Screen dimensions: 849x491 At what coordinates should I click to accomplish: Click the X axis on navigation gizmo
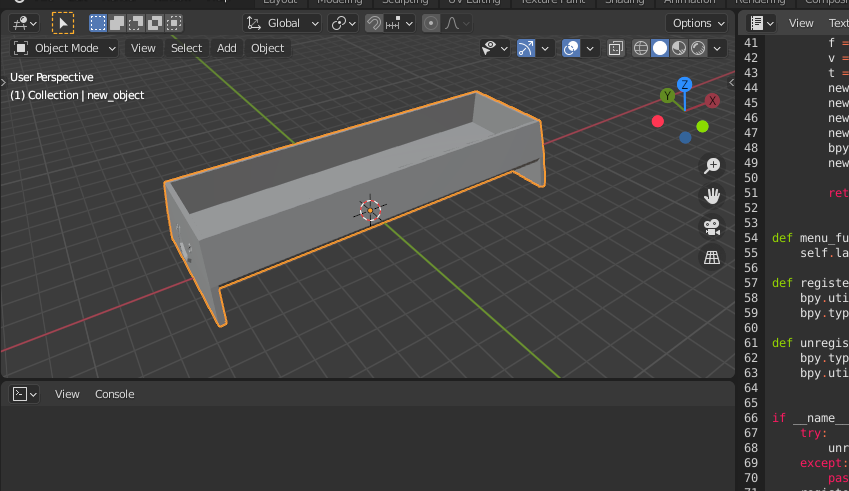point(713,101)
